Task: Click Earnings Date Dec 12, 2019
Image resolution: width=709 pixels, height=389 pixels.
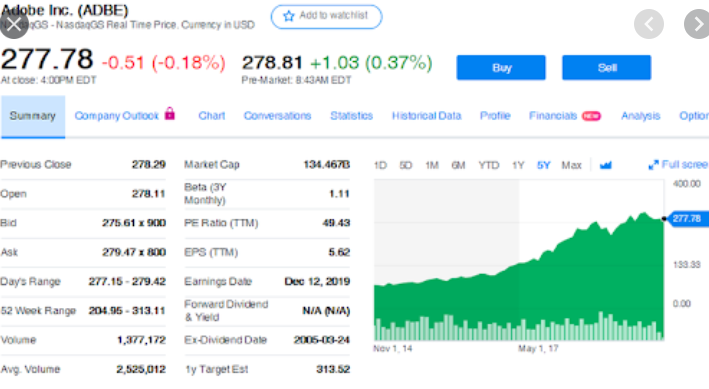Action: click(x=317, y=281)
